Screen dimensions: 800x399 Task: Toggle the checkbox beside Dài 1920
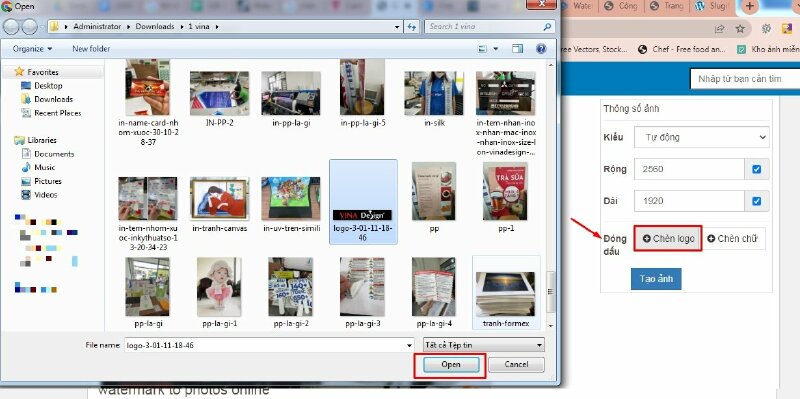tap(757, 201)
